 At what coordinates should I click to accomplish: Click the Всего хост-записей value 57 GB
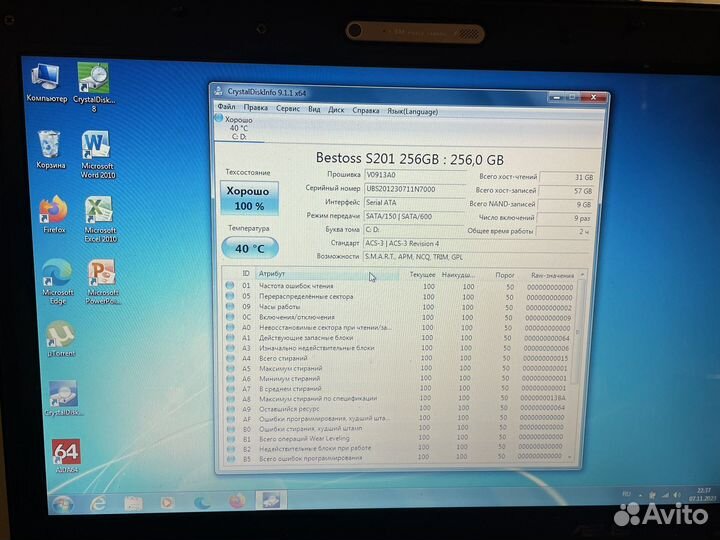click(x=566, y=191)
